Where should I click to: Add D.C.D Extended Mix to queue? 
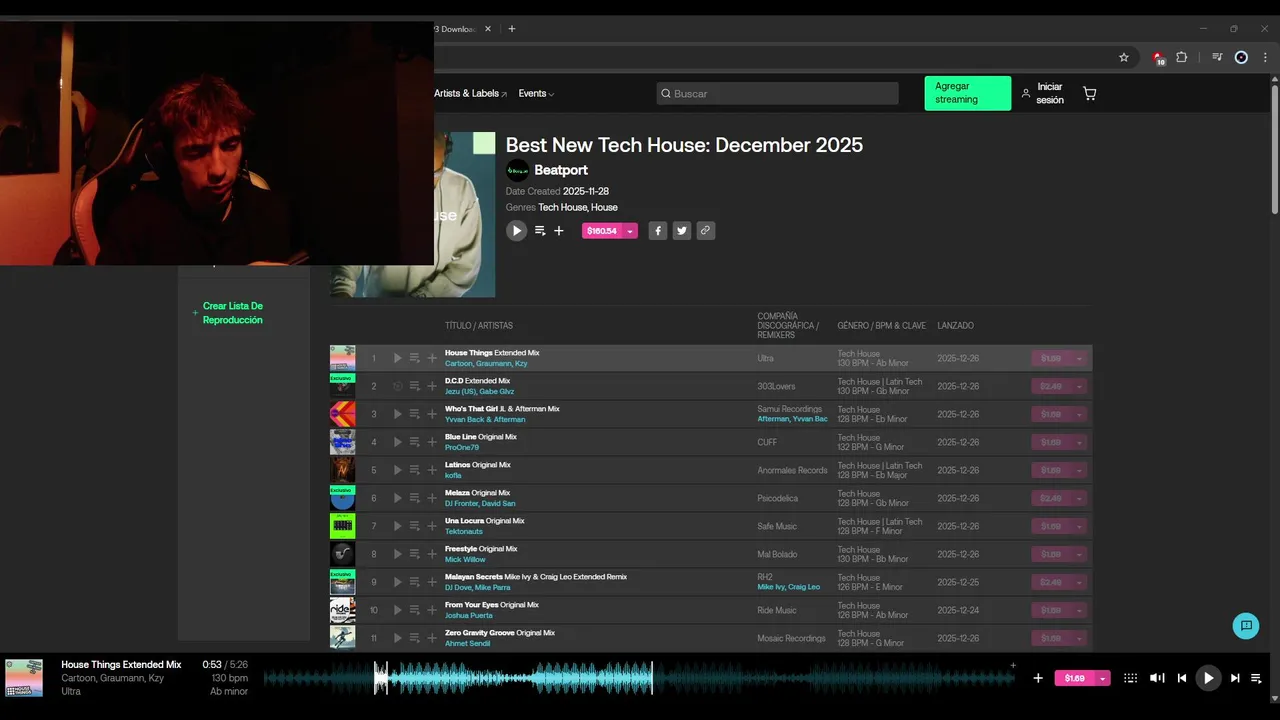pyautogui.click(x=415, y=386)
